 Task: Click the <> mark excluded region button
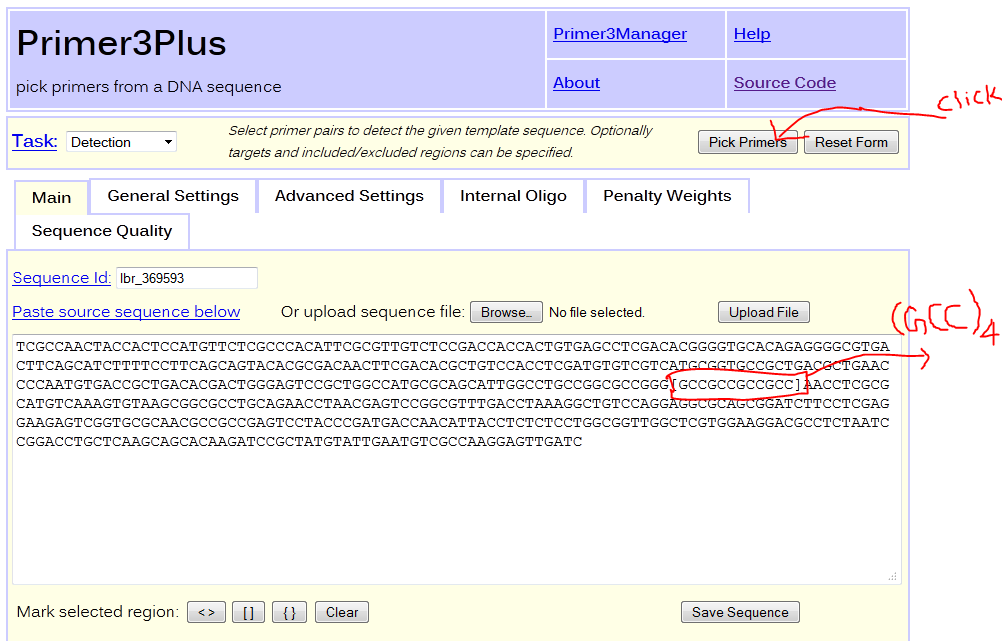tap(205, 612)
